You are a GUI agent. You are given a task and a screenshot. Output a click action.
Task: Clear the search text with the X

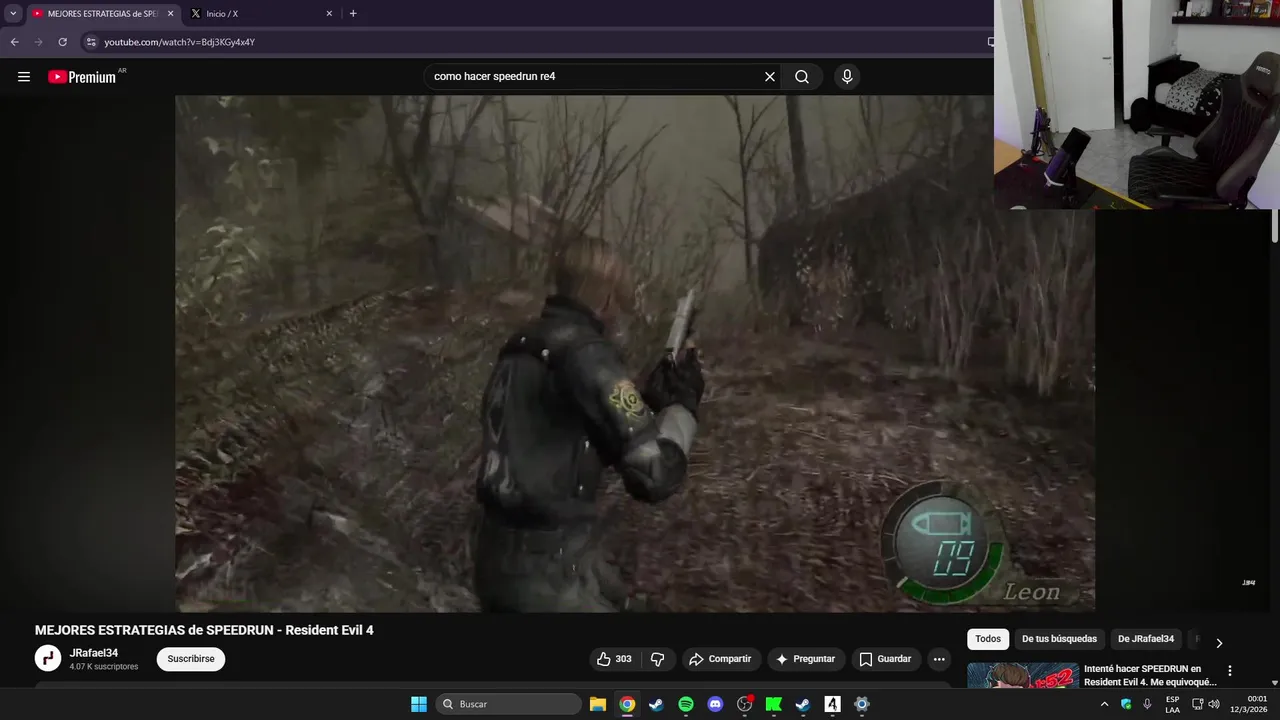click(770, 77)
